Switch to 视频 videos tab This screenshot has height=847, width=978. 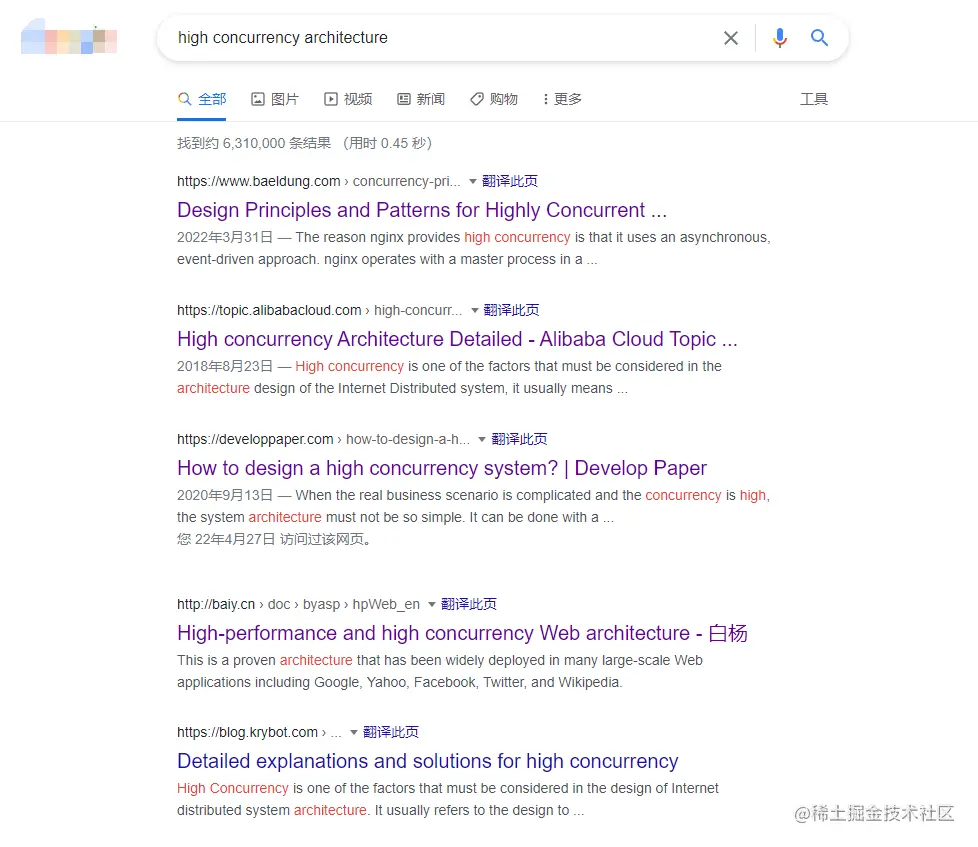click(x=348, y=99)
